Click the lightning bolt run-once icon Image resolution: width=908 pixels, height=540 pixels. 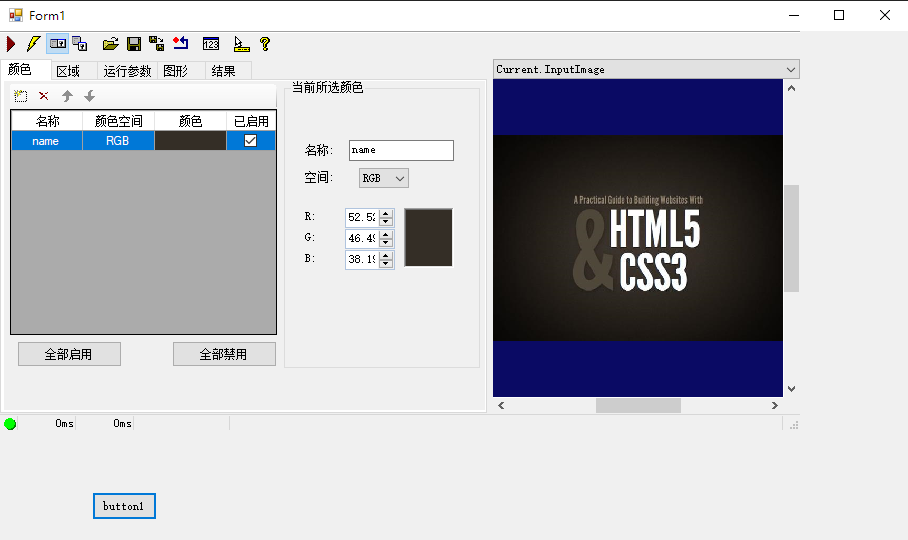[33, 44]
